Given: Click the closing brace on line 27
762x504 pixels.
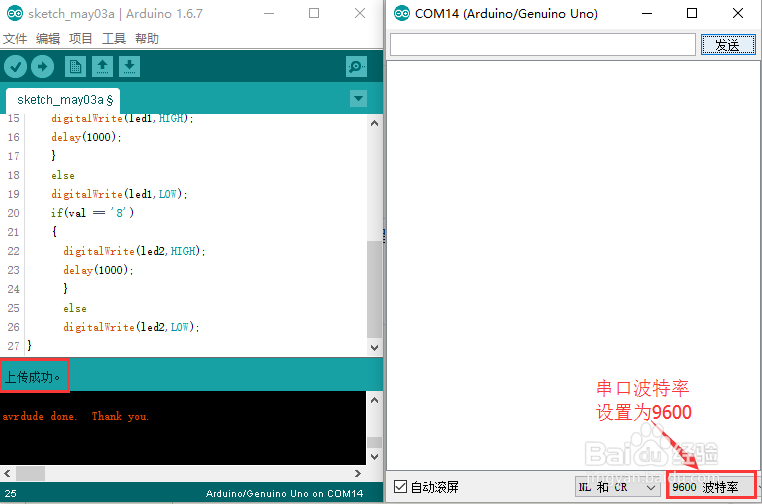Looking at the screenshot, I should coord(30,346).
